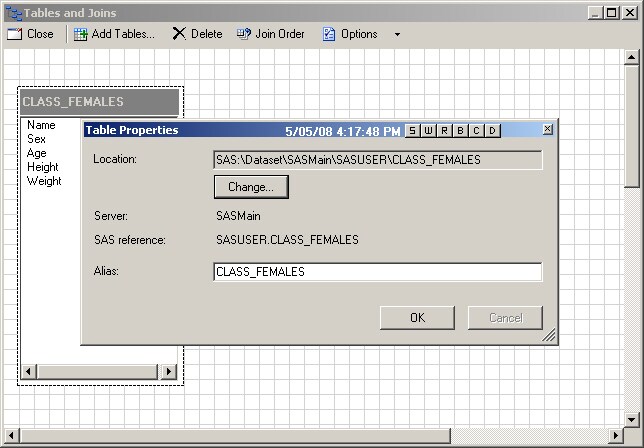
Task: Close the Table Properties dialog
Action: pyautogui.click(x=547, y=130)
